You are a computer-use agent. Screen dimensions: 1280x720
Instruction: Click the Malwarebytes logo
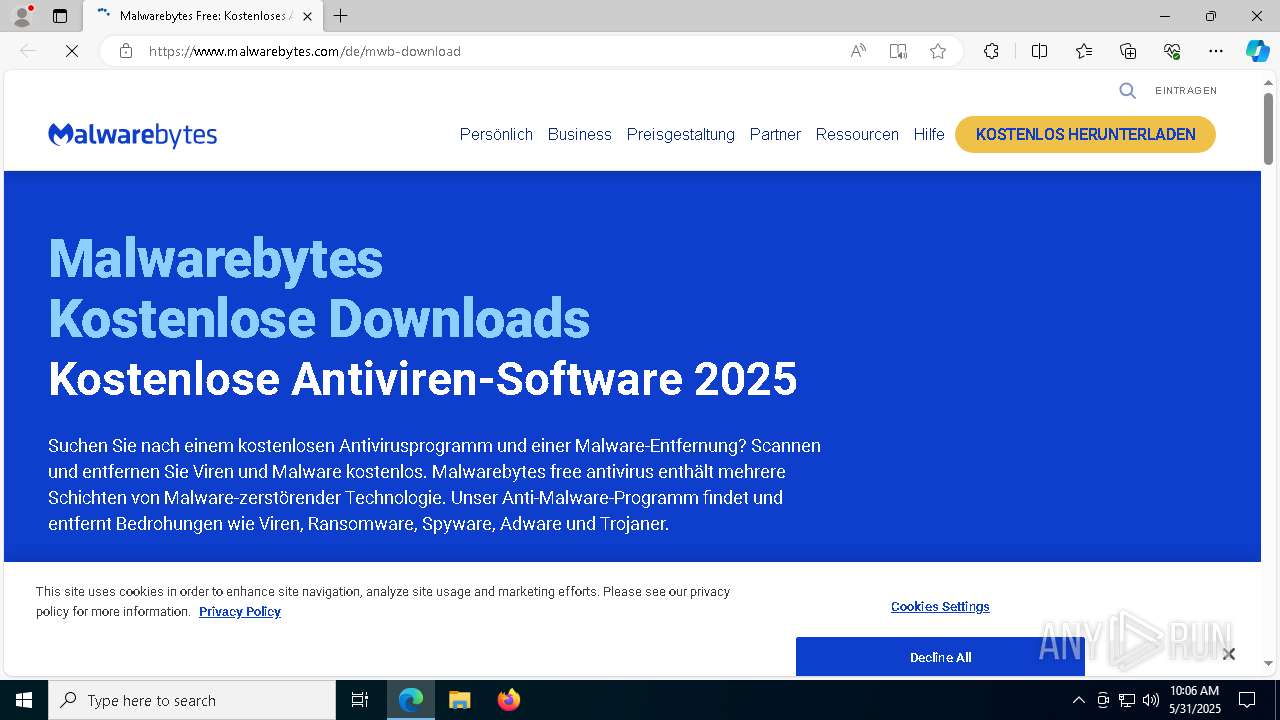(x=132, y=135)
